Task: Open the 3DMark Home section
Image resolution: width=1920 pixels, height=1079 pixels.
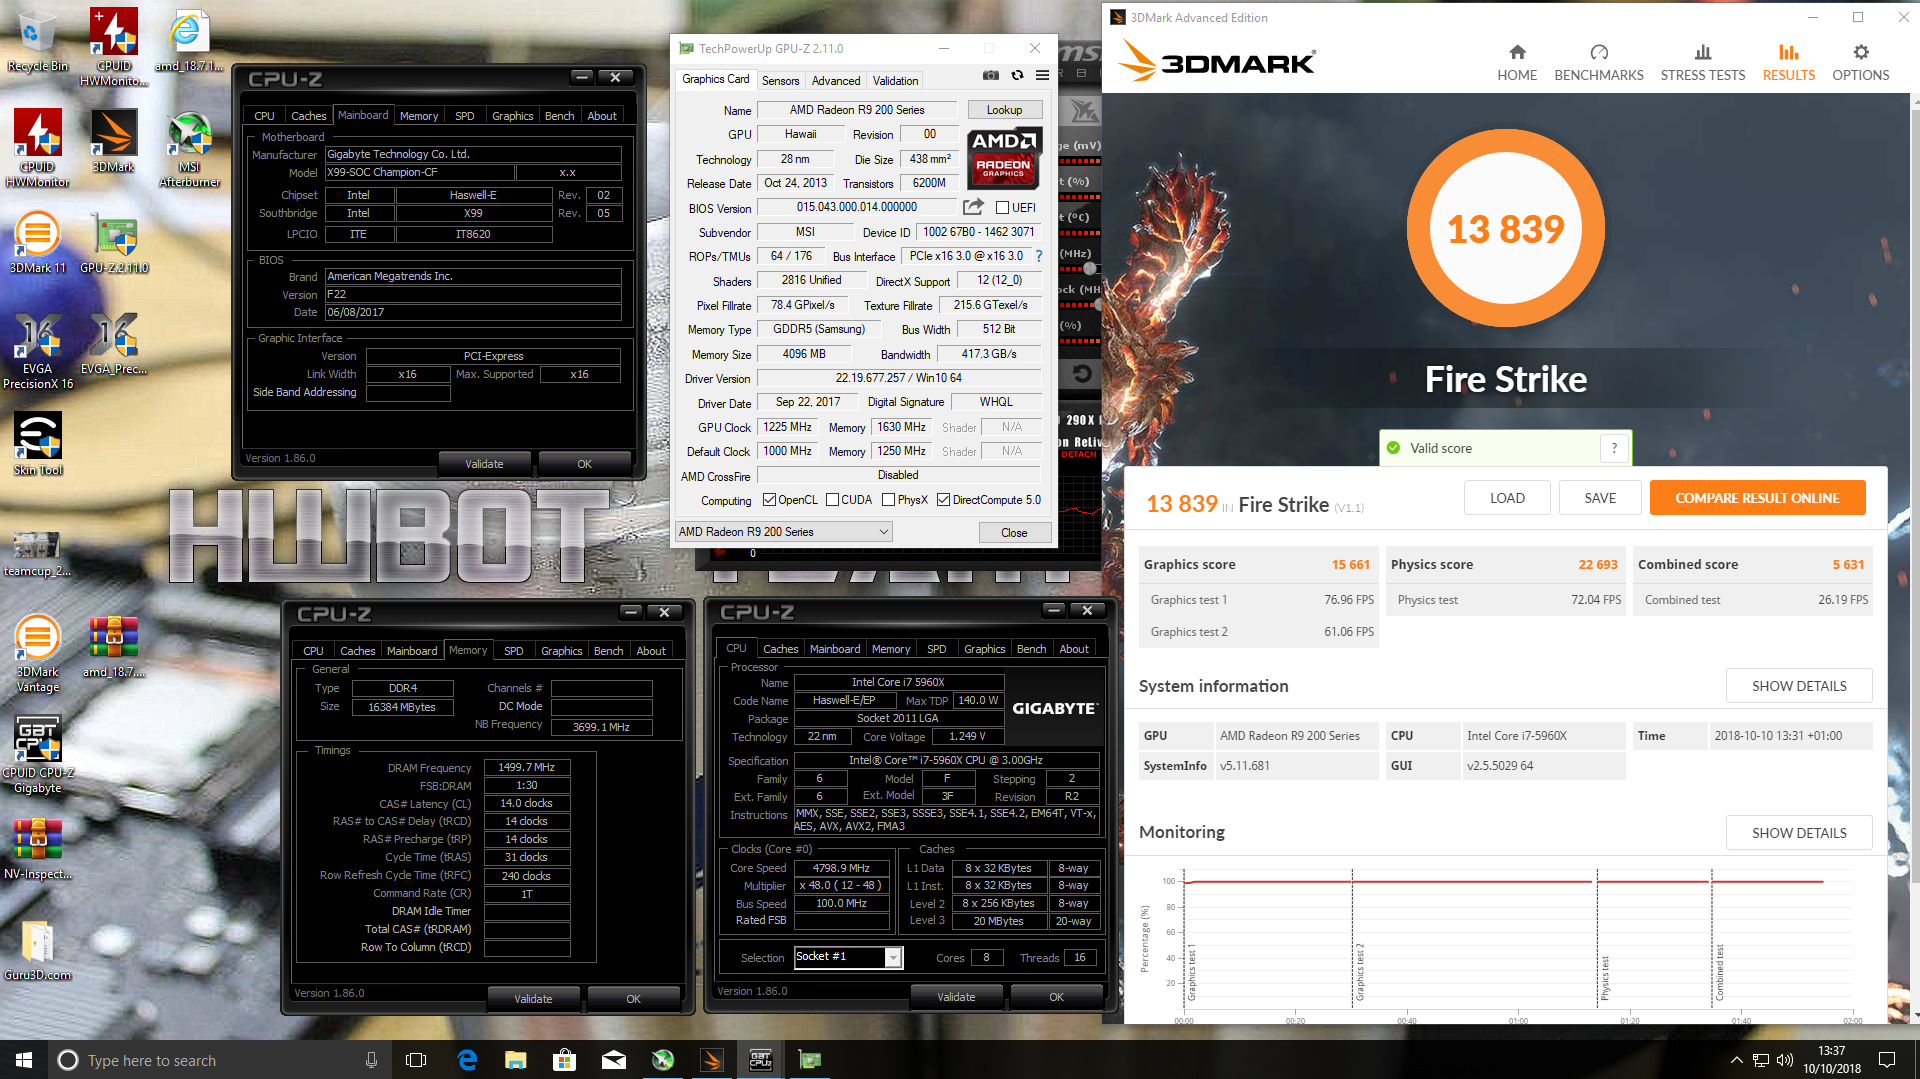Action: 1517,62
